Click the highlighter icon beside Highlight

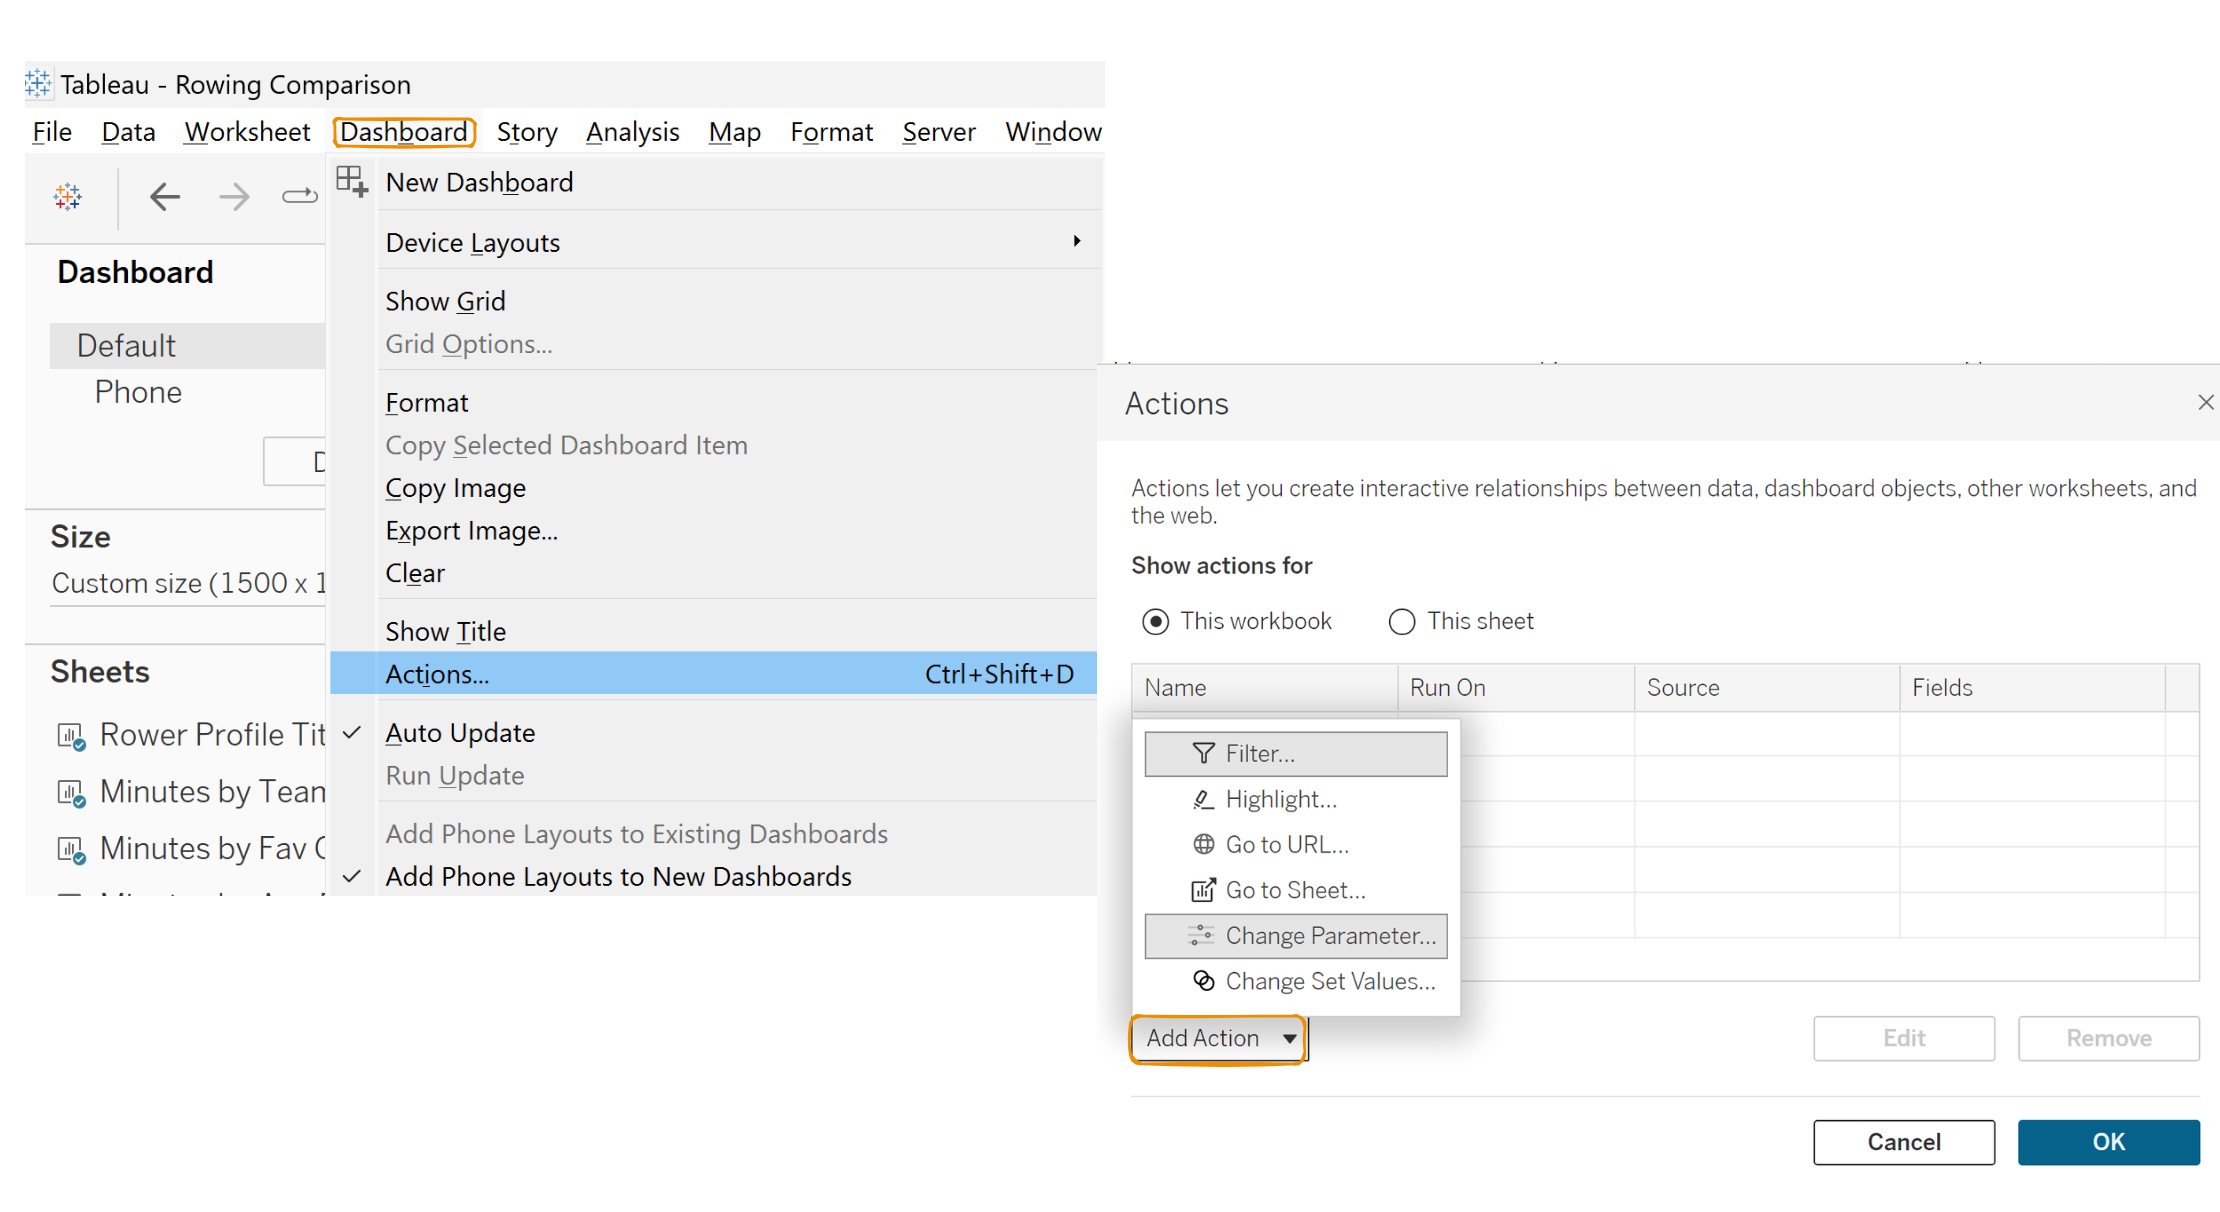click(1203, 799)
